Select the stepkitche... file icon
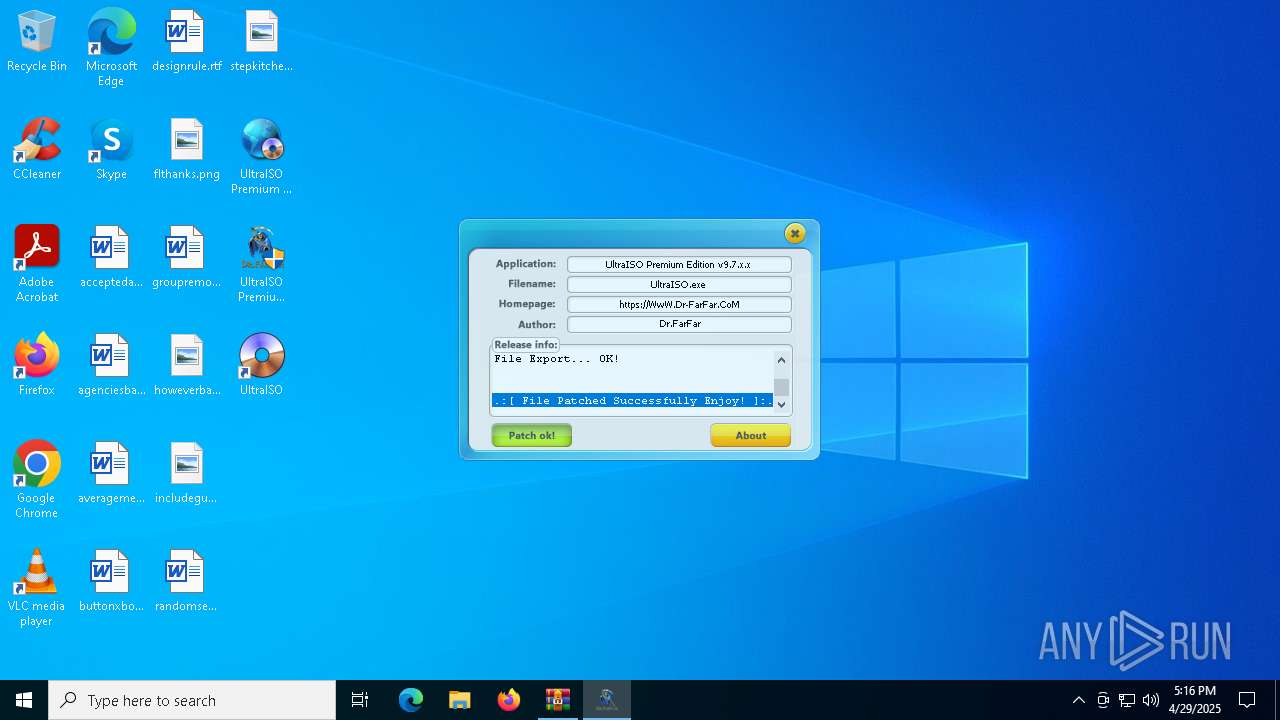The image size is (1280, 720). (261, 42)
